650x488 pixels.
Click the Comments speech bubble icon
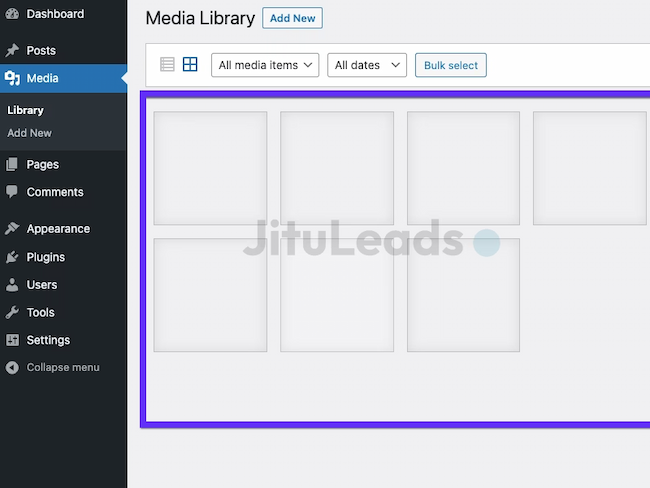tap(12, 192)
